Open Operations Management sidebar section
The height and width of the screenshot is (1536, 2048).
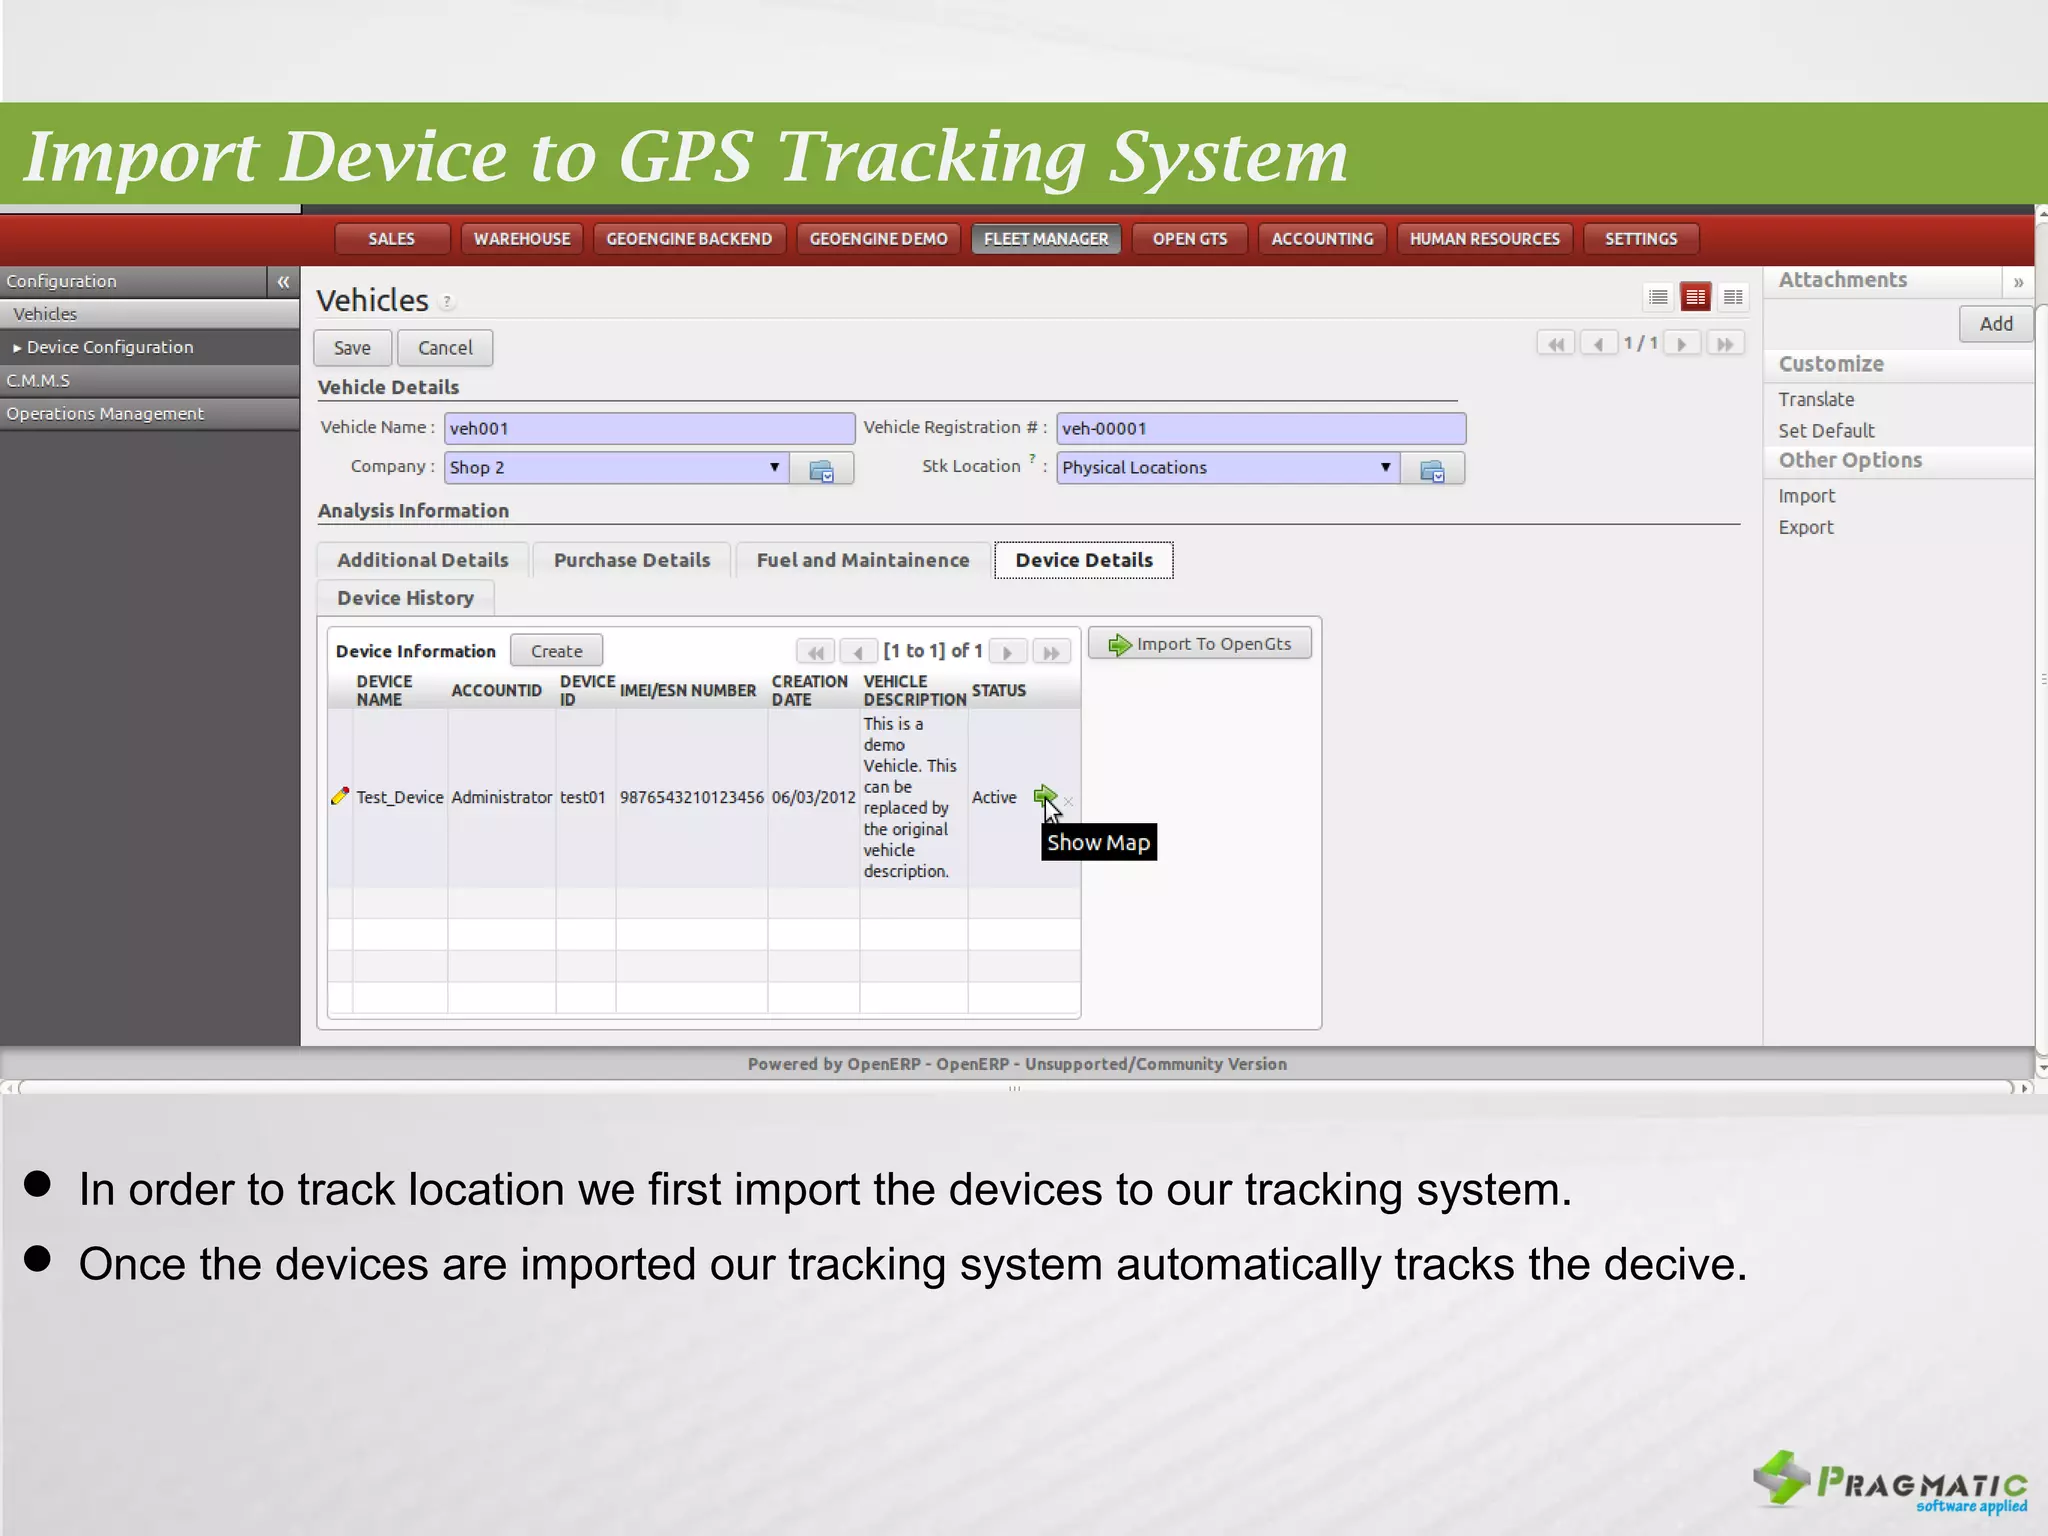point(150,414)
